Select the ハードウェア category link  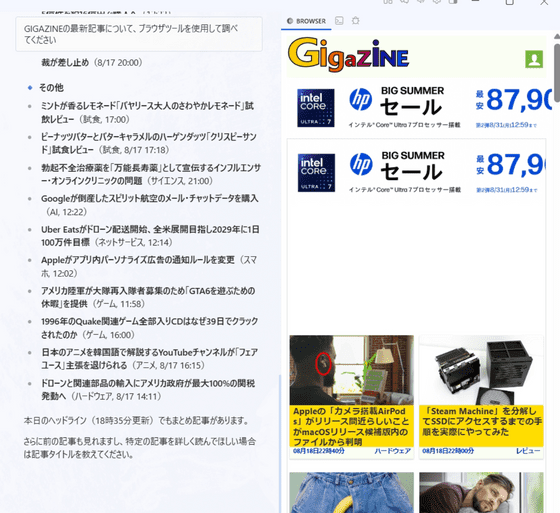pos(392,451)
